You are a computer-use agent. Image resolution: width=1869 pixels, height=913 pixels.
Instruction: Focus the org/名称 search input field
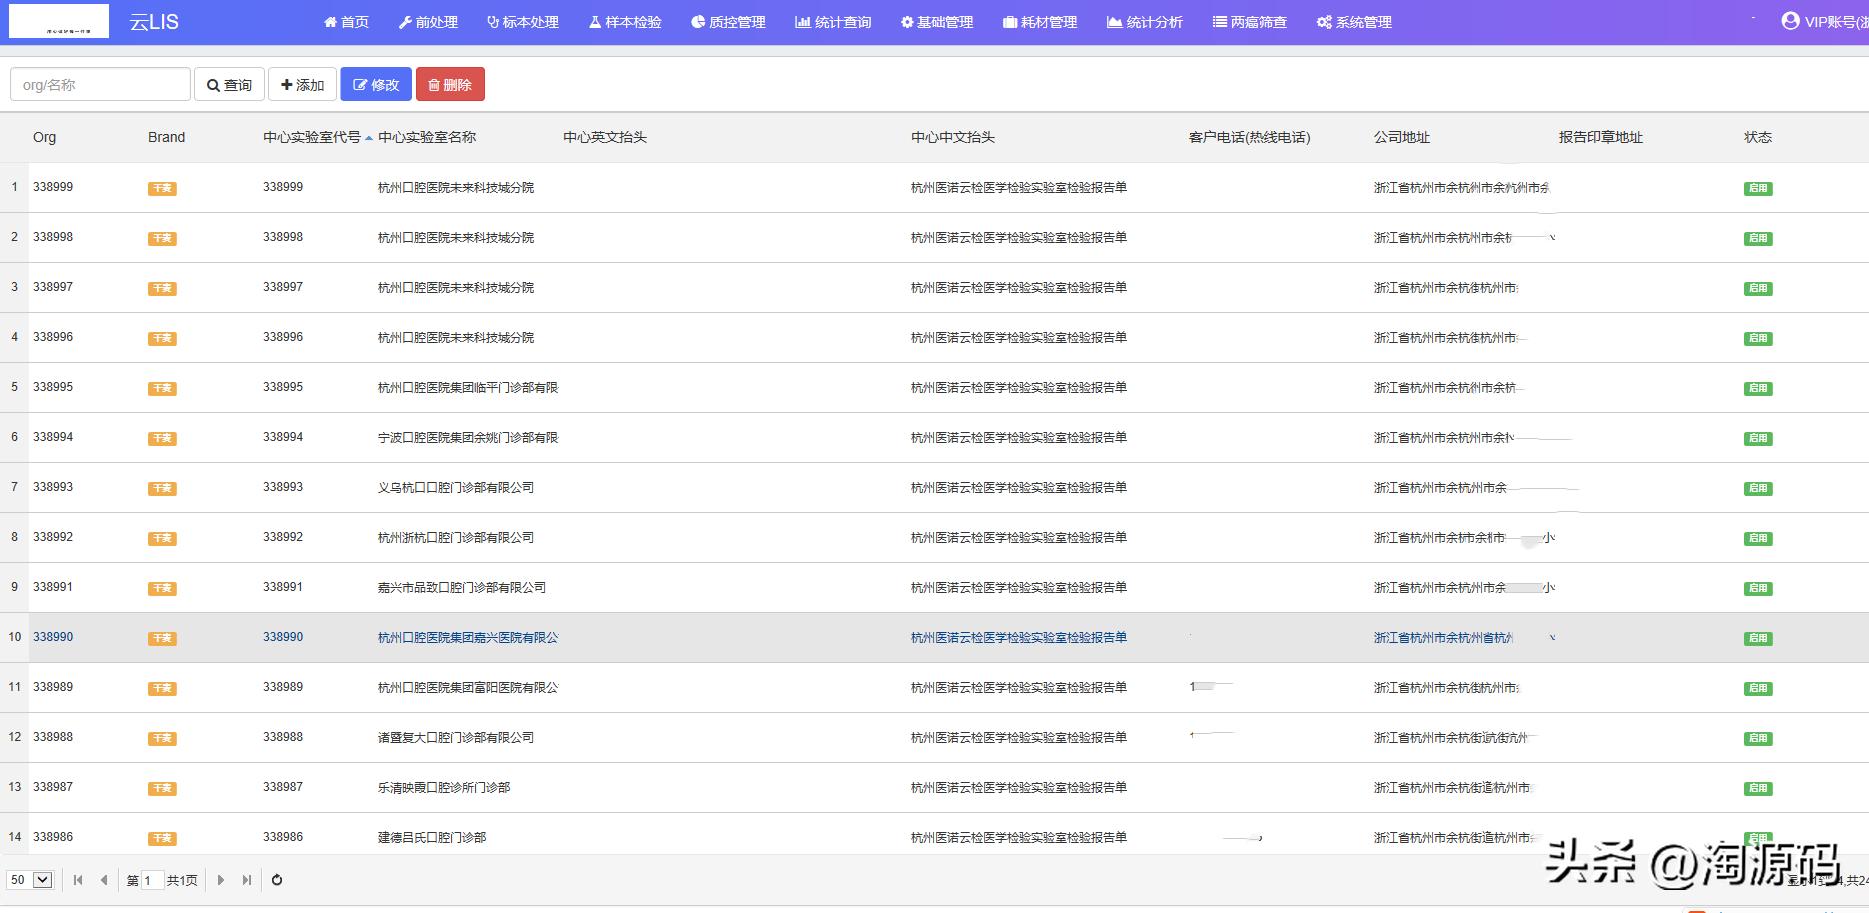coord(100,85)
